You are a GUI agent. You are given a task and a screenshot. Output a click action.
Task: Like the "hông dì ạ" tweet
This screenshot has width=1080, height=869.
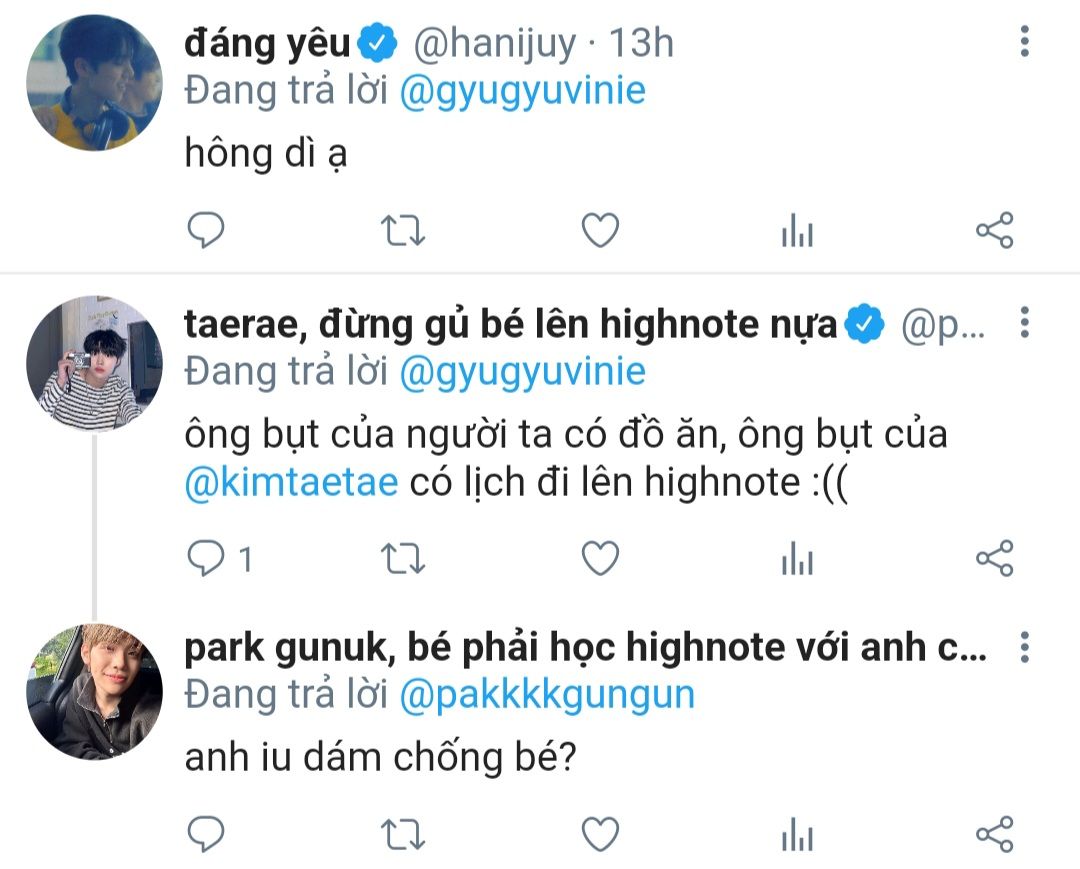click(x=600, y=230)
